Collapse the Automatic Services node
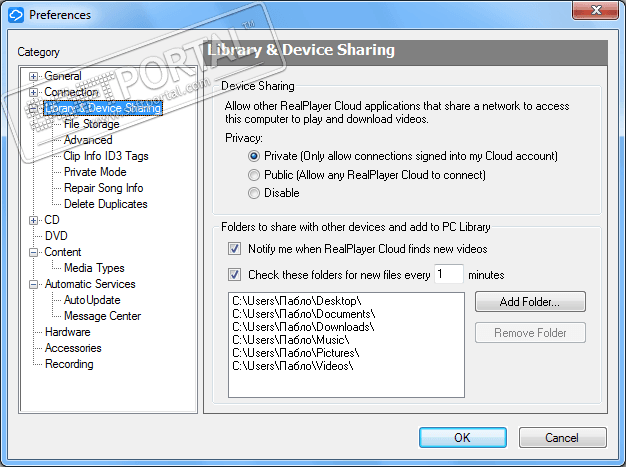Image resolution: width=626 pixels, height=467 pixels. pos(34,284)
